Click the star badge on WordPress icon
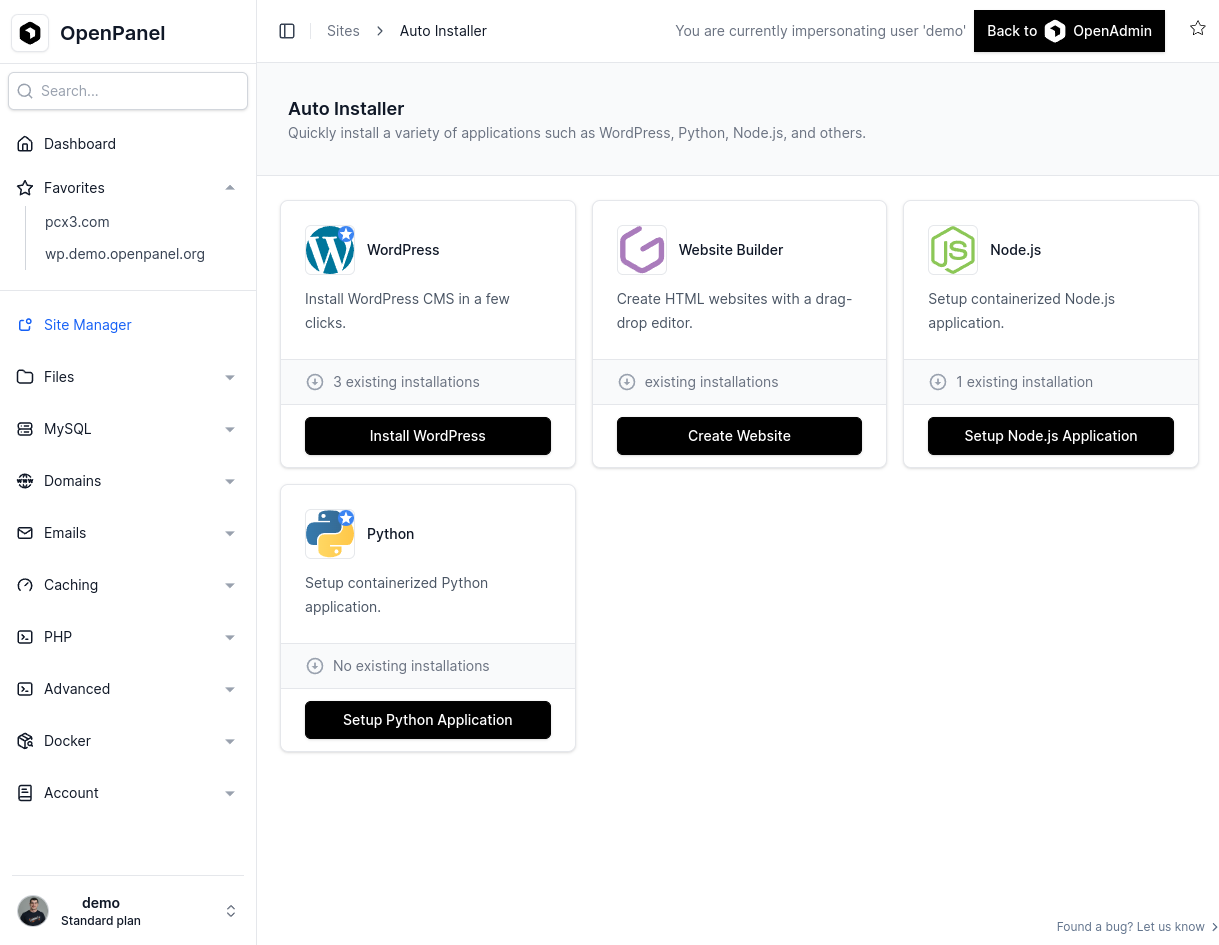 (x=346, y=233)
